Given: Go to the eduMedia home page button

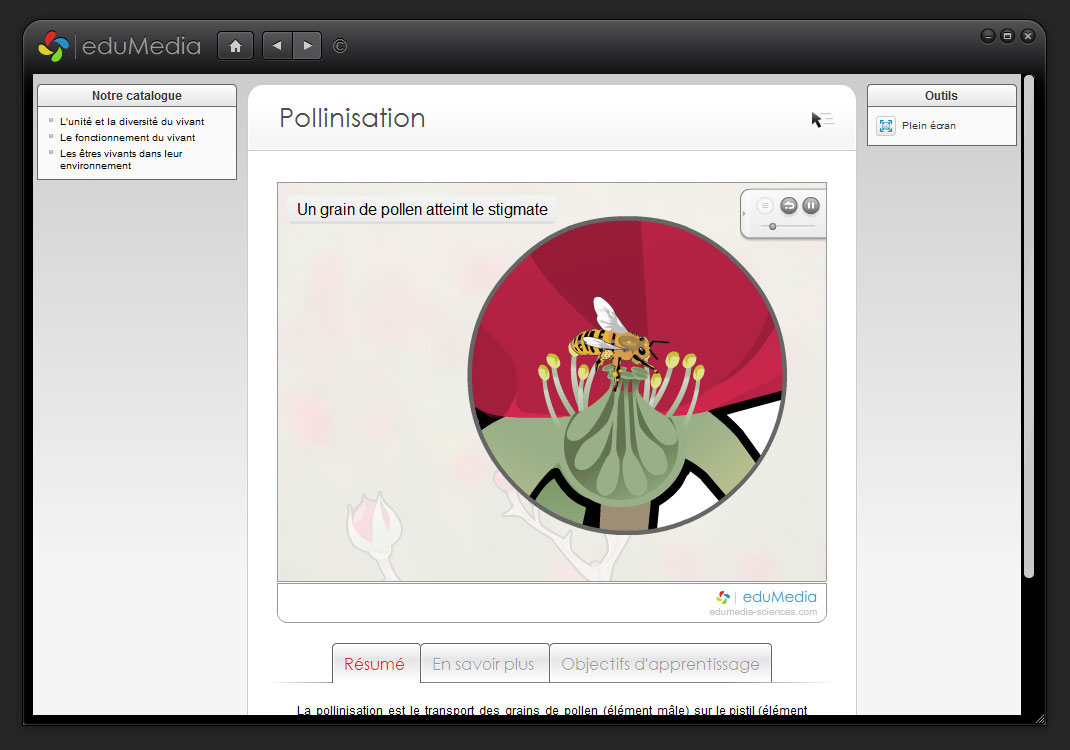Looking at the screenshot, I should point(235,46).
